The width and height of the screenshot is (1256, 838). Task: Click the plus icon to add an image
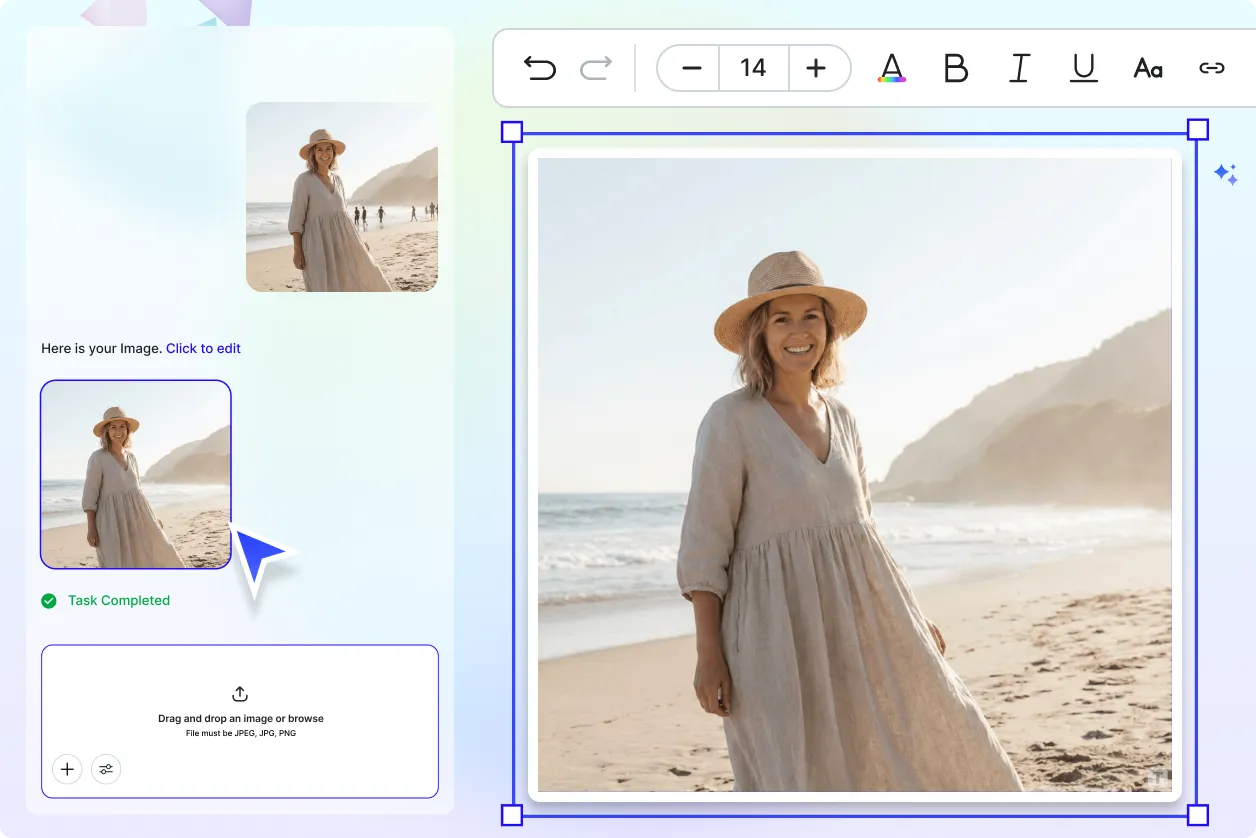tap(67, 769)
